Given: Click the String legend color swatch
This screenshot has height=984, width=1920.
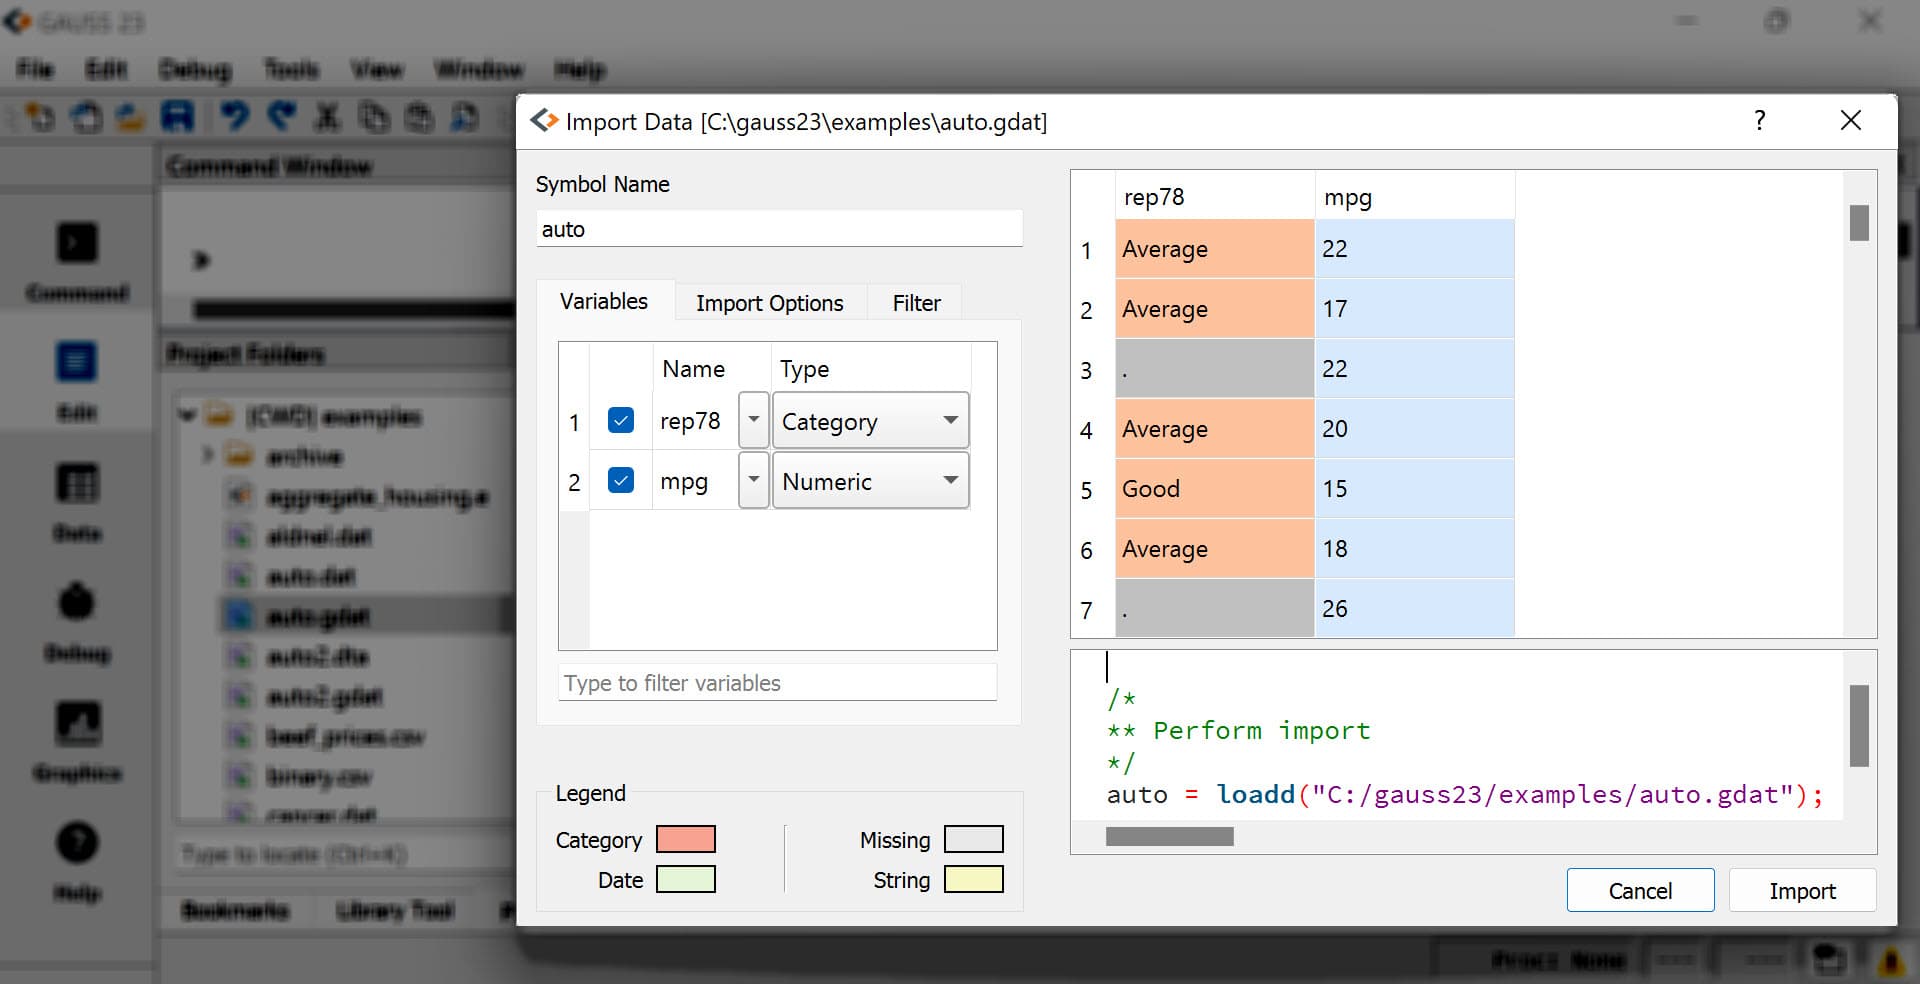Looking at the screenshot, I should pos(973,879).
